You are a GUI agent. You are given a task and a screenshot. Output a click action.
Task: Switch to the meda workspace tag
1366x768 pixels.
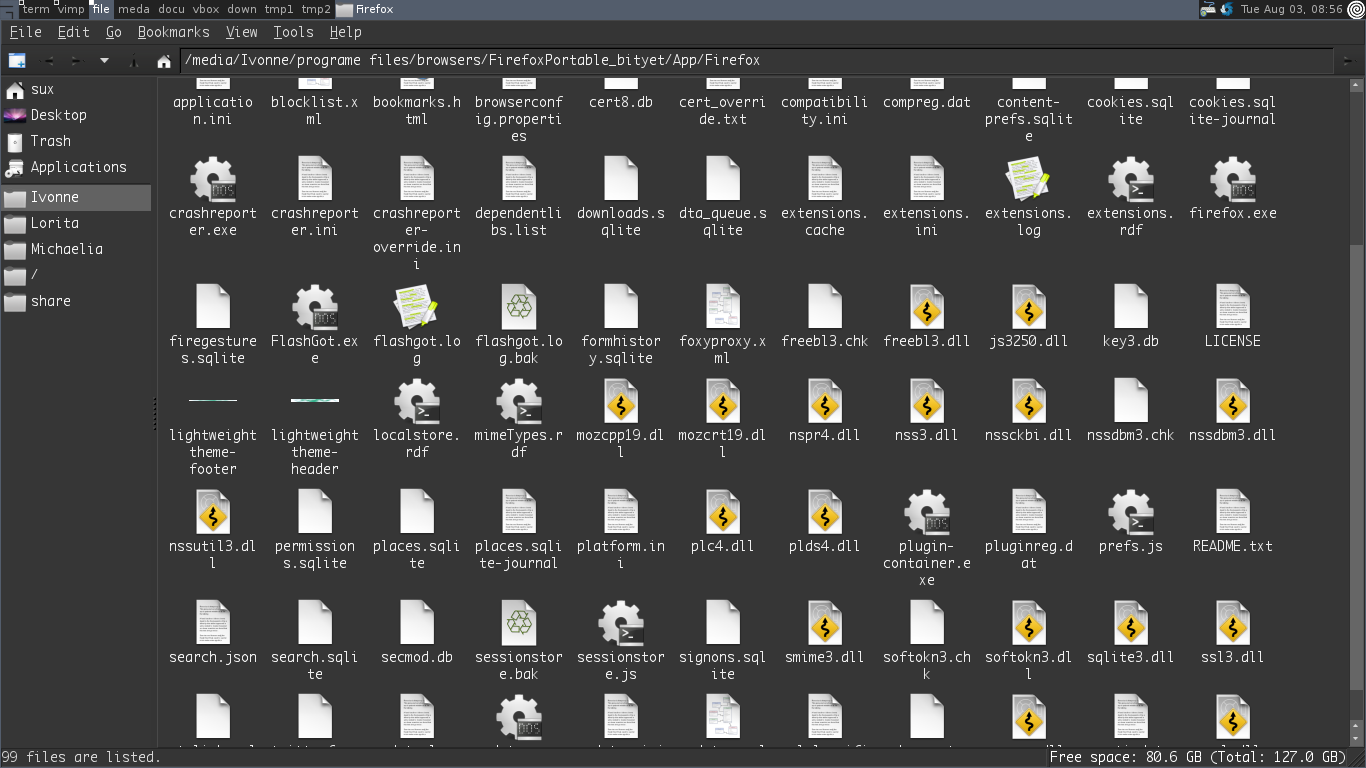click(x=134, y=9)
